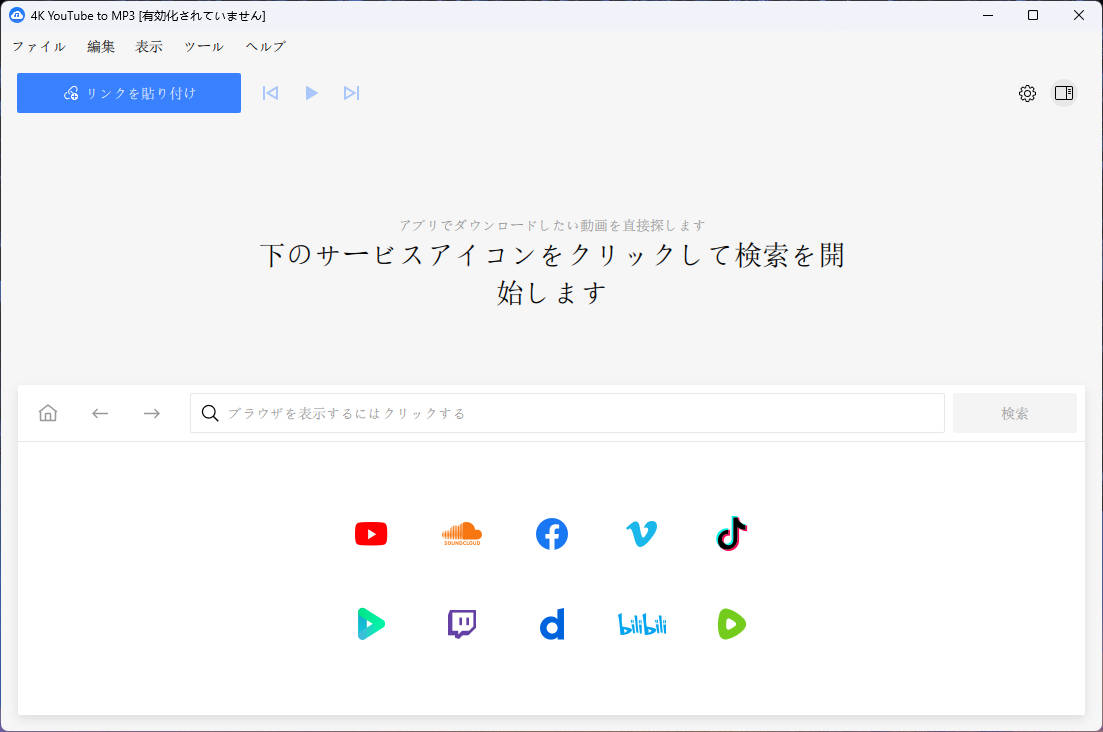Open the ツール menu
Screen dimensions: 1103x732
click(202, 46)
